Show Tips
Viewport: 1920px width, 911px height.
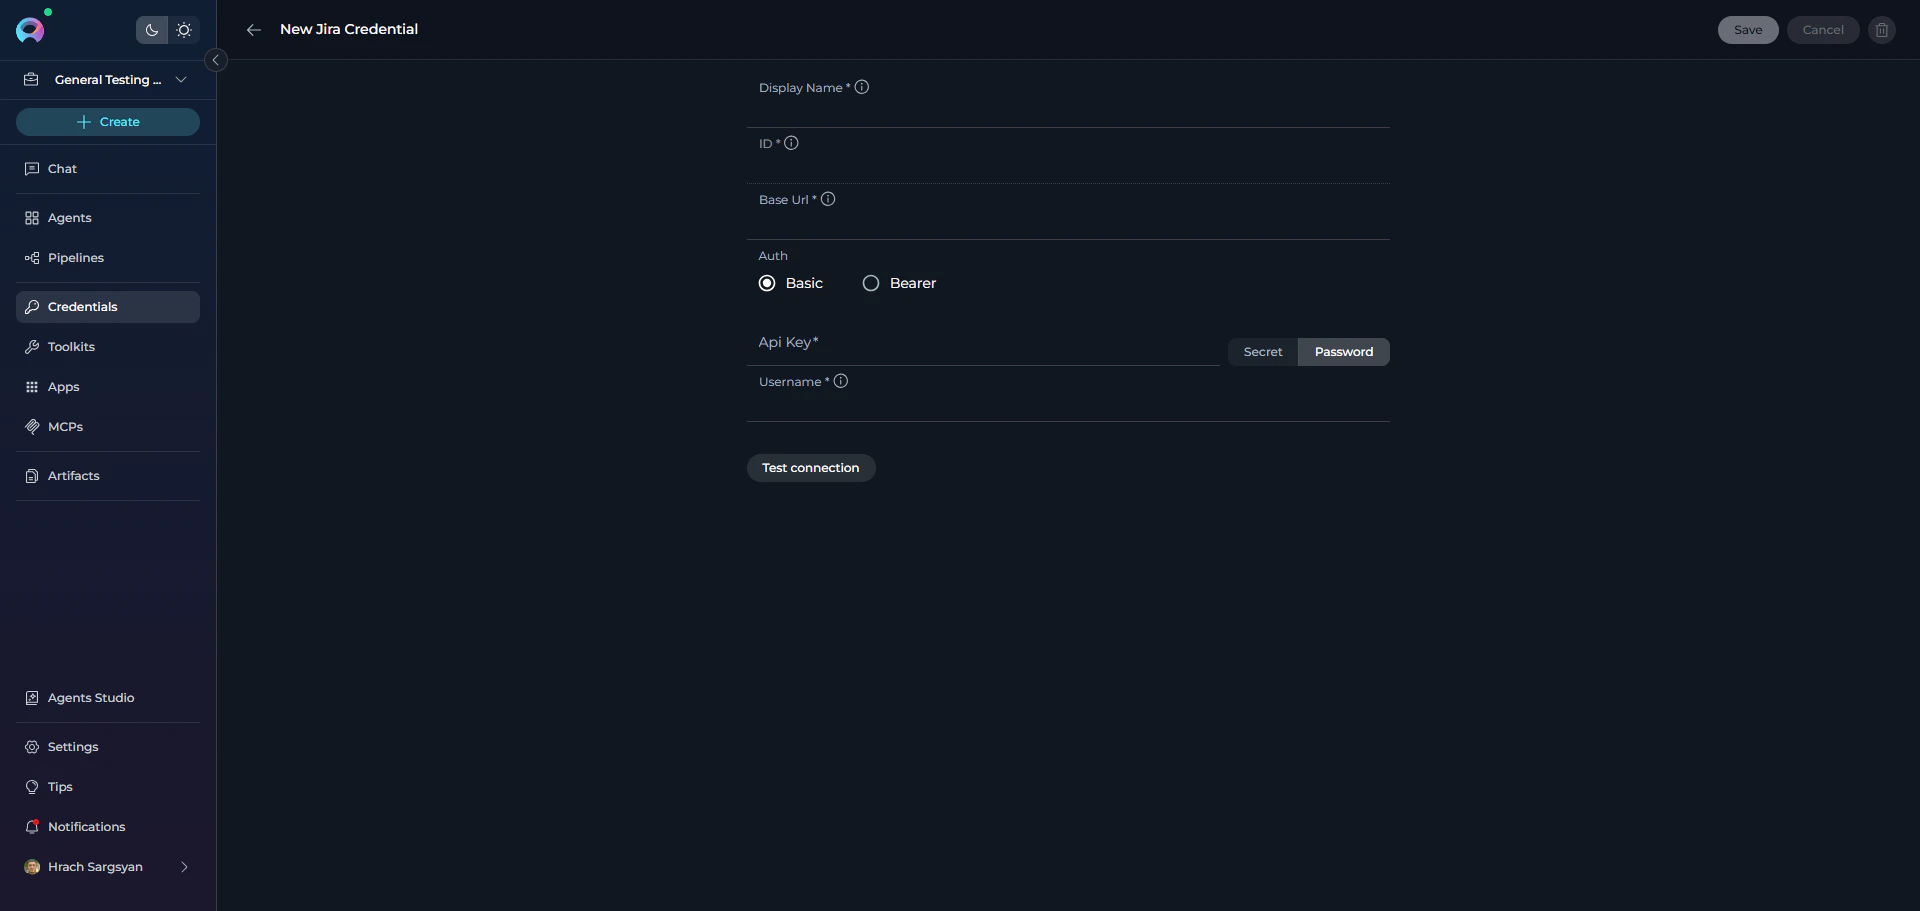pyautogui.click(x=108, y=787)
